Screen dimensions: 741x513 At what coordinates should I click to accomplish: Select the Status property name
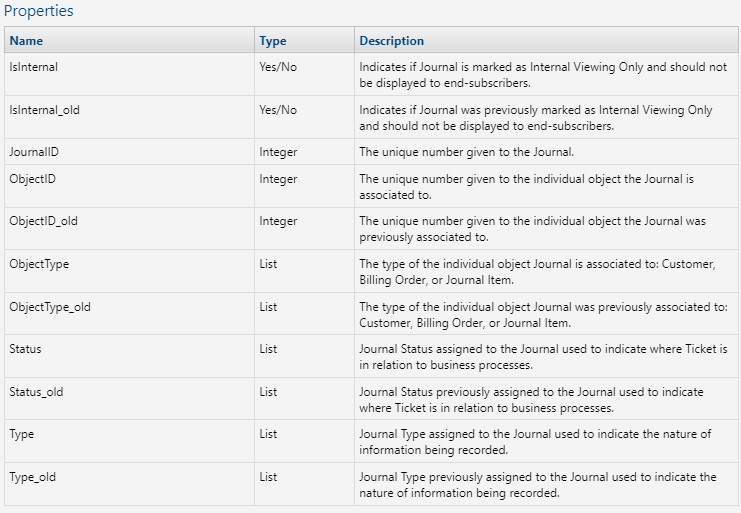click(x=26, y=349)
